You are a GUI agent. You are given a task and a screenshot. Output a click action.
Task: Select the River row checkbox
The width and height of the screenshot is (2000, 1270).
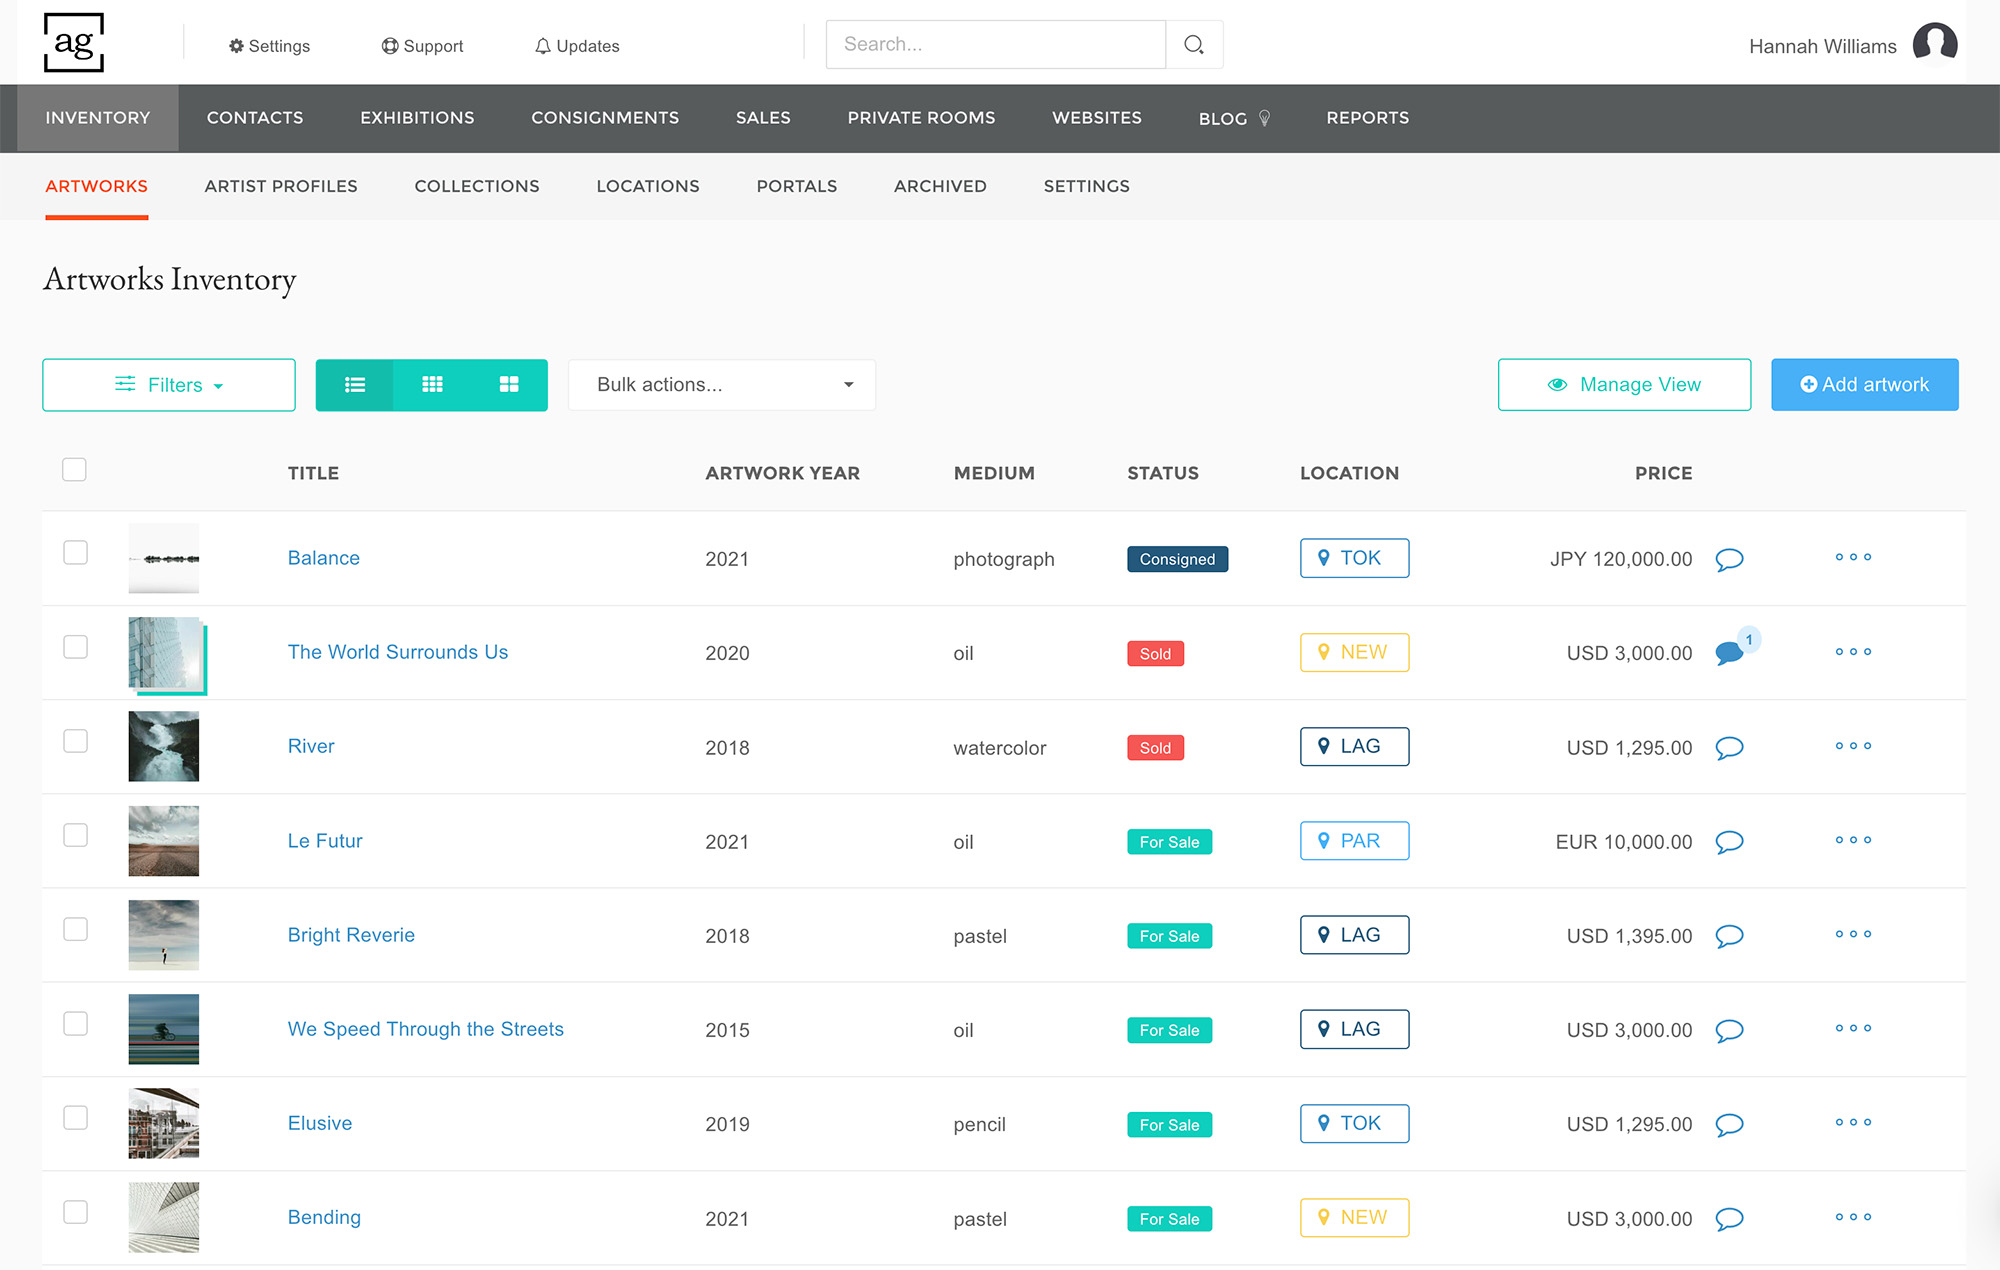tap(75, 740)
